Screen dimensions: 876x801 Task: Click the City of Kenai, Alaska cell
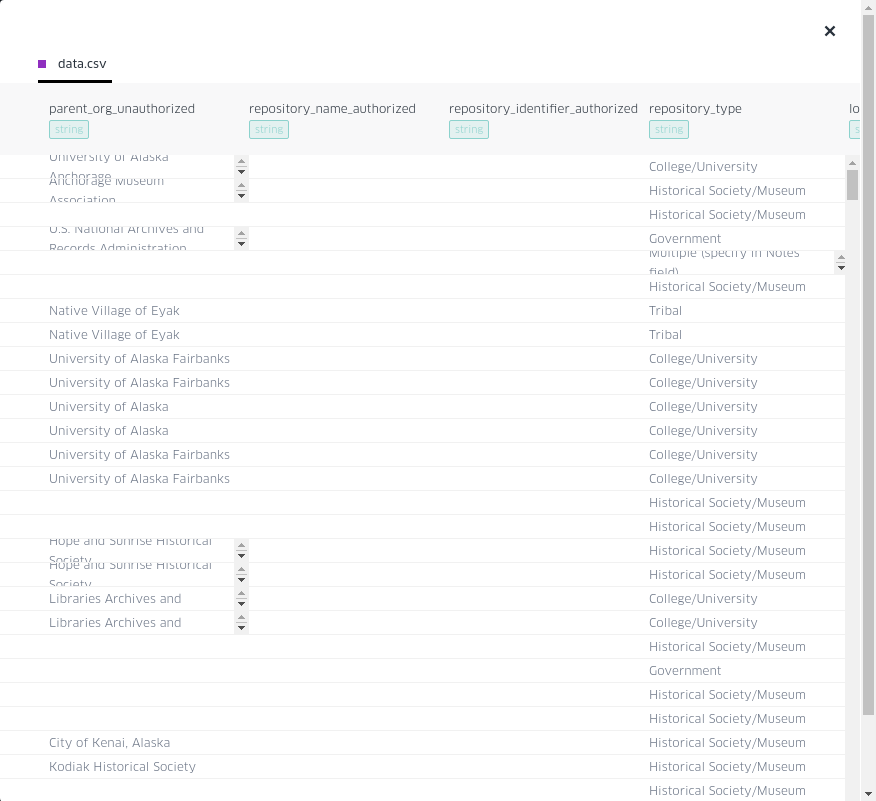coord(109,742)
